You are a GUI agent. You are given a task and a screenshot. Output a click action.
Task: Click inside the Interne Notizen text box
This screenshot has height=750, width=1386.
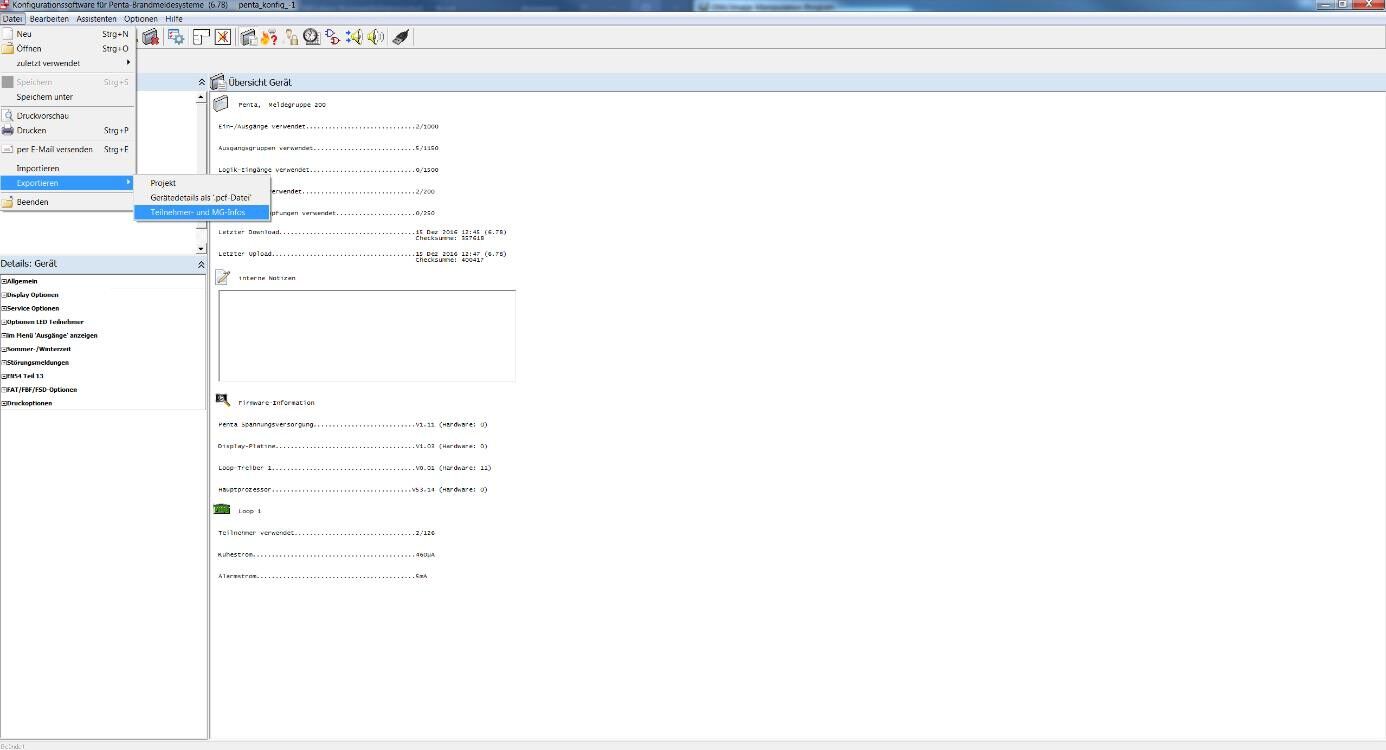[367, 335]
